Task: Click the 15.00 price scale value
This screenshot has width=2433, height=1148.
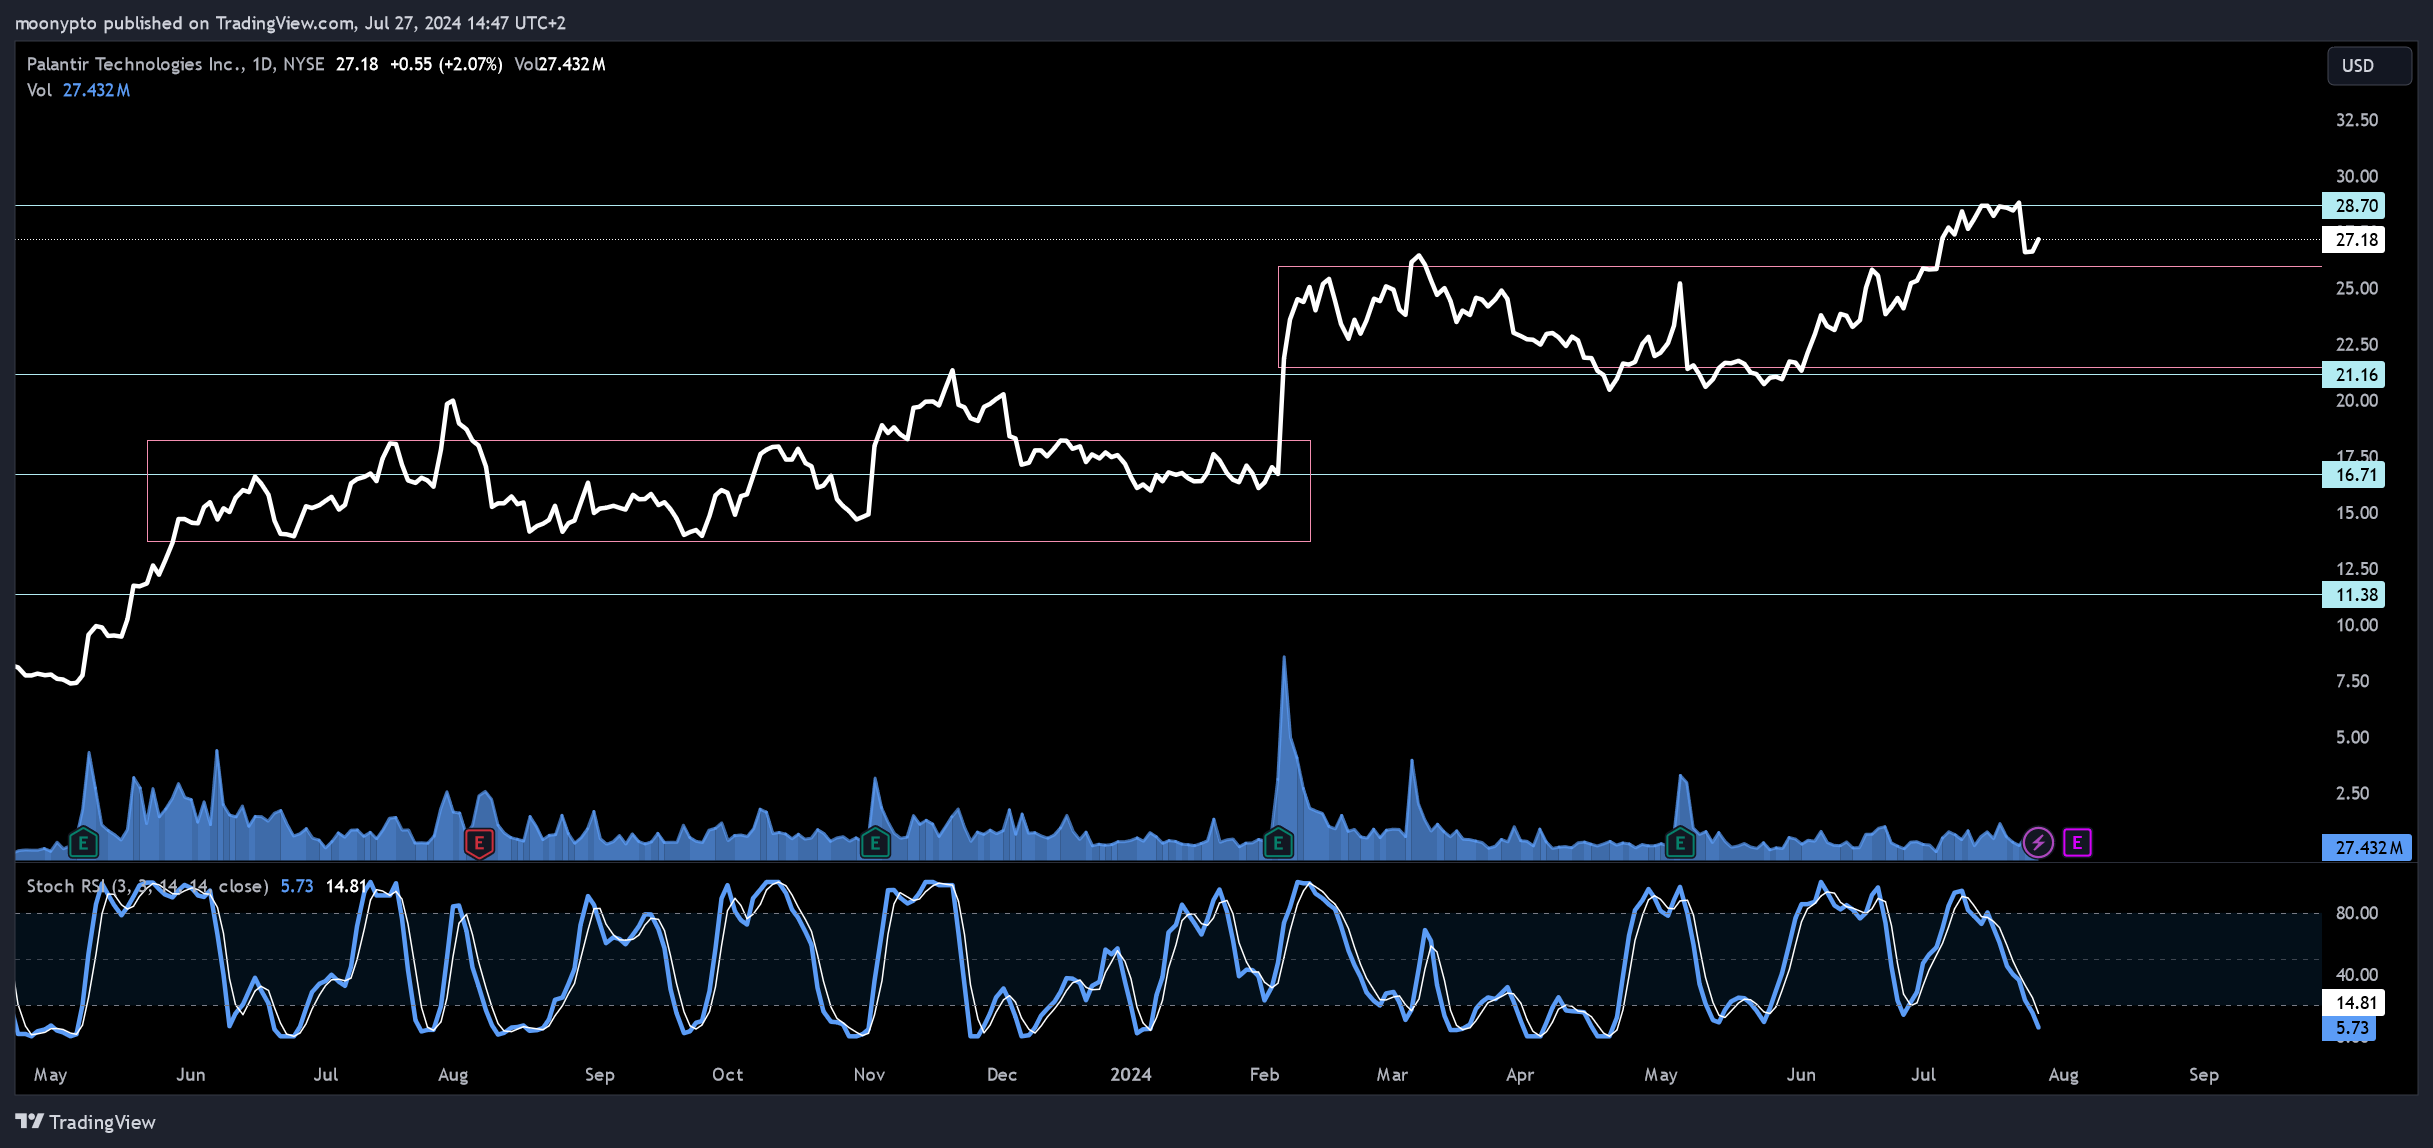Action: (x=2356, y=513)
